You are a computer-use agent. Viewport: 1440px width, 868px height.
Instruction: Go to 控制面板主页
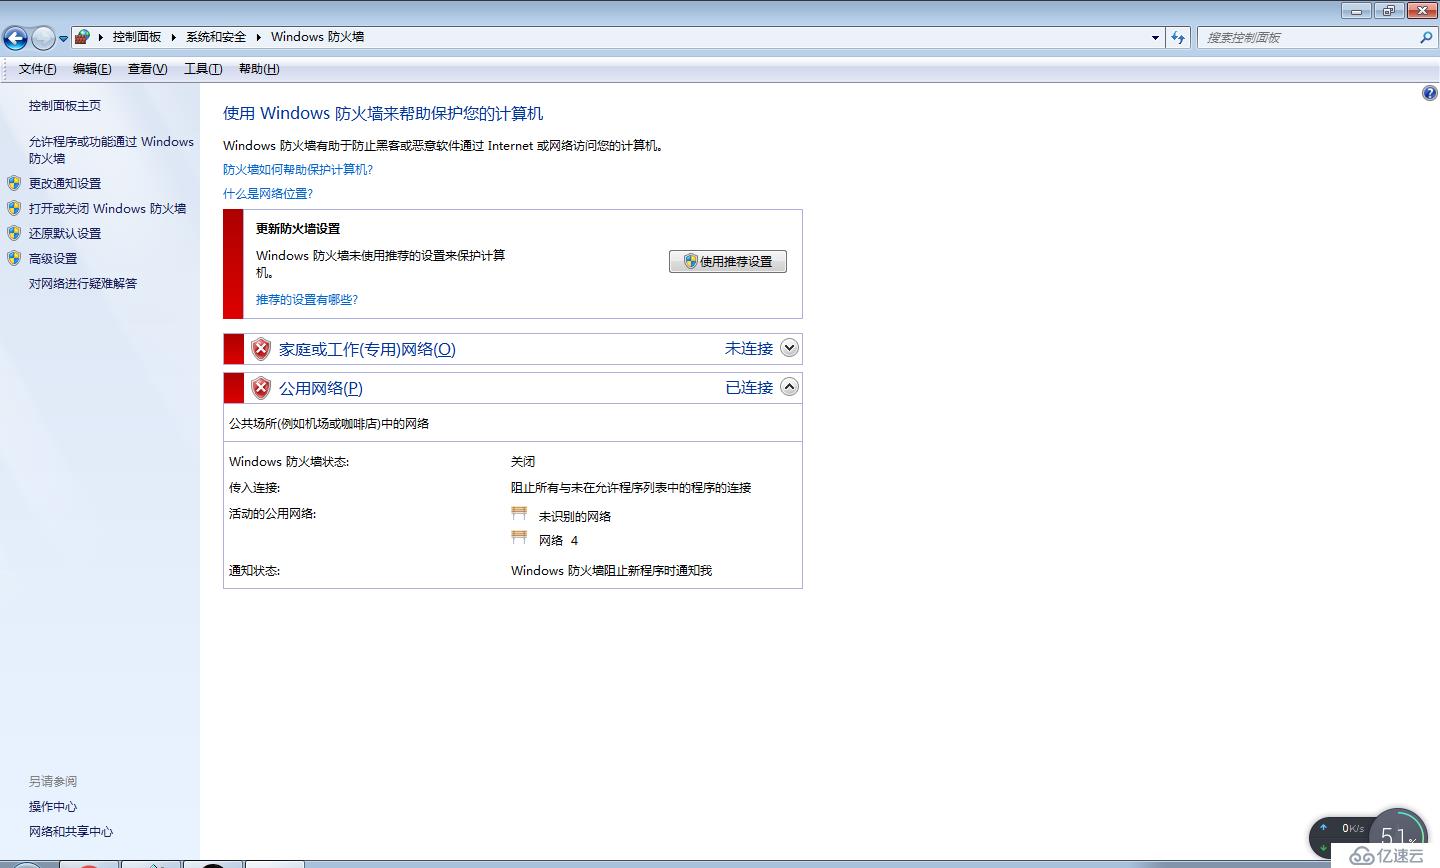coord(65,106)
